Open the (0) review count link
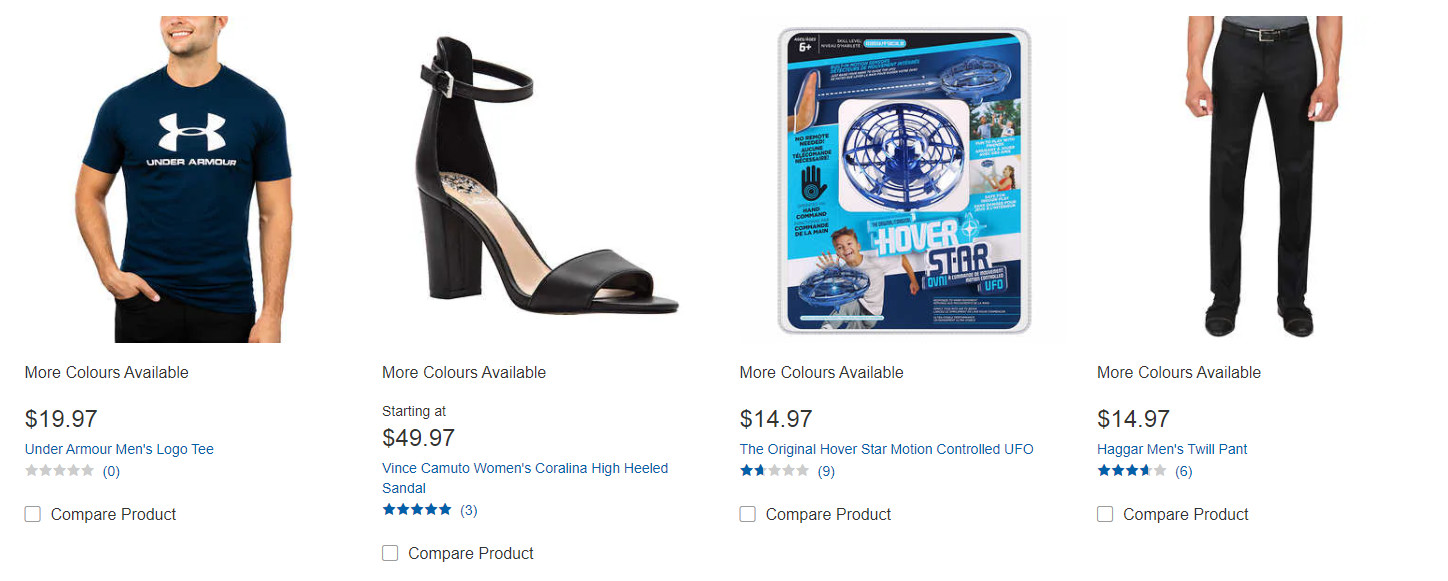 111,471
